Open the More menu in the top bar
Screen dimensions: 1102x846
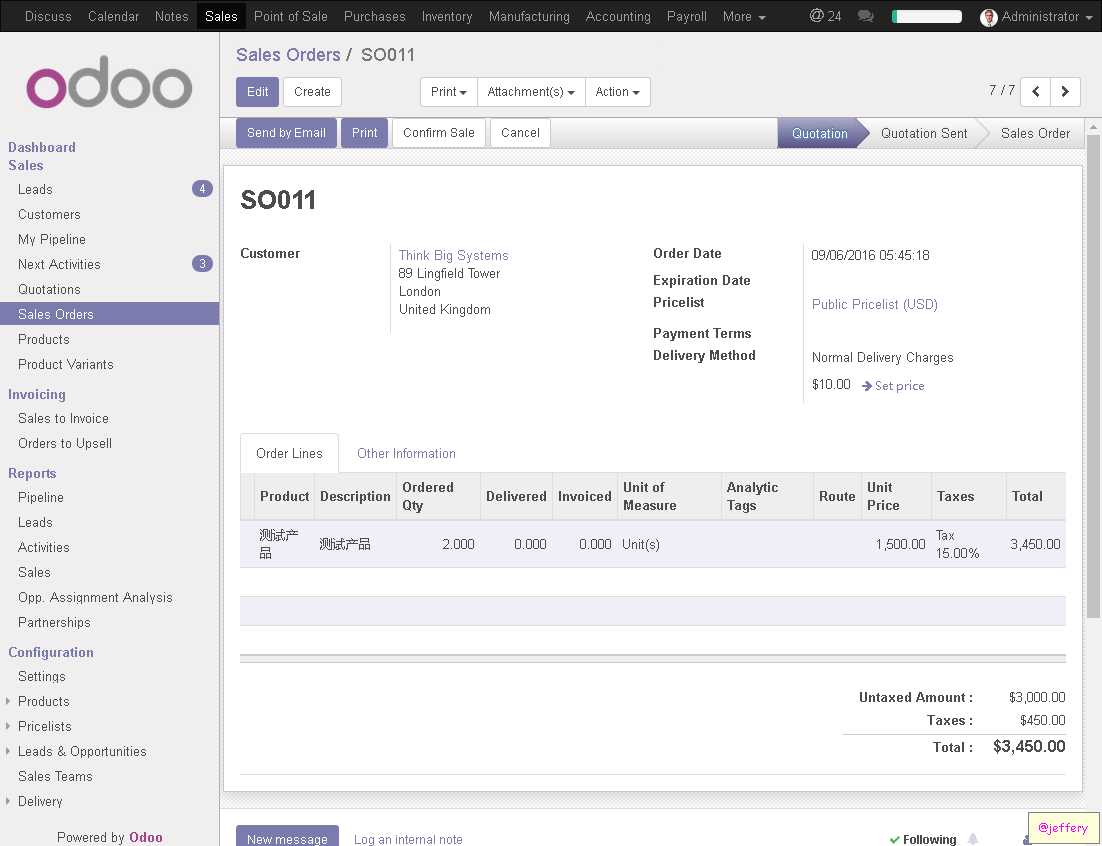(744, 16)
